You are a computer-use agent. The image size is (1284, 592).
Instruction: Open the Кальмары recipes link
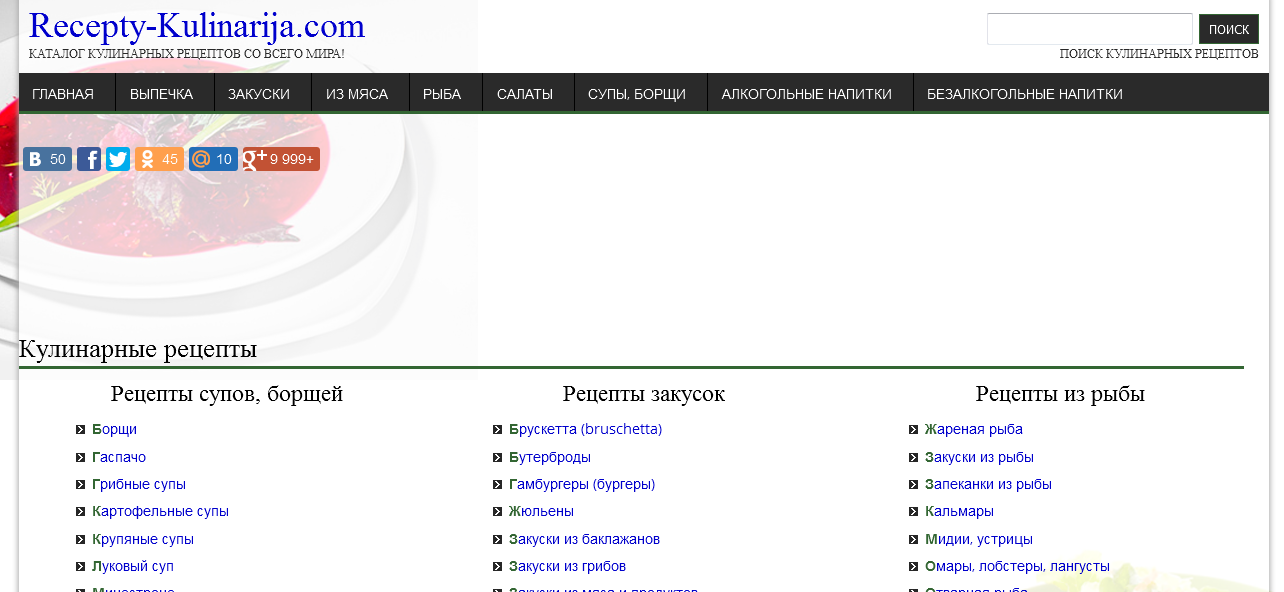click(959, 511)
